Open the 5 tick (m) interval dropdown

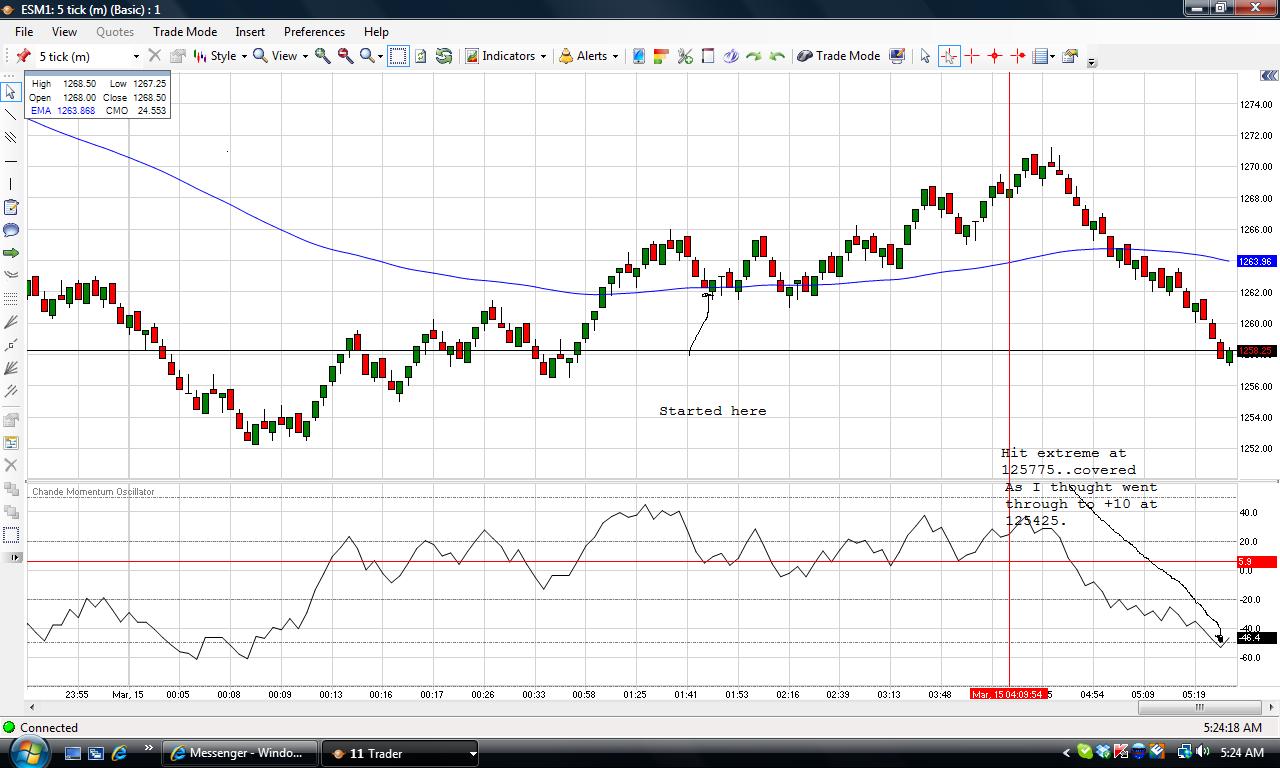[x=136, y=56]
